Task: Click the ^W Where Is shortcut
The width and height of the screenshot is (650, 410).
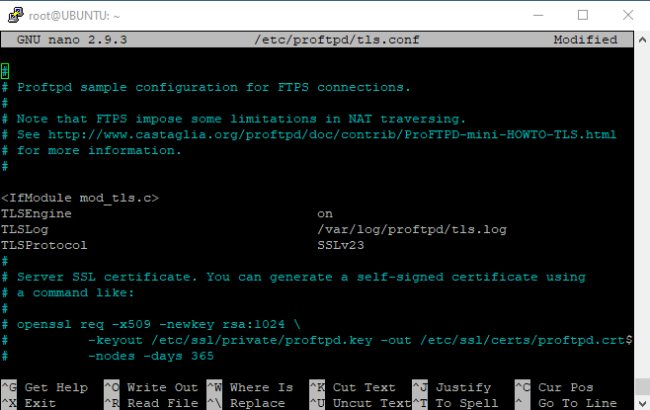Action: click(250, 387)
